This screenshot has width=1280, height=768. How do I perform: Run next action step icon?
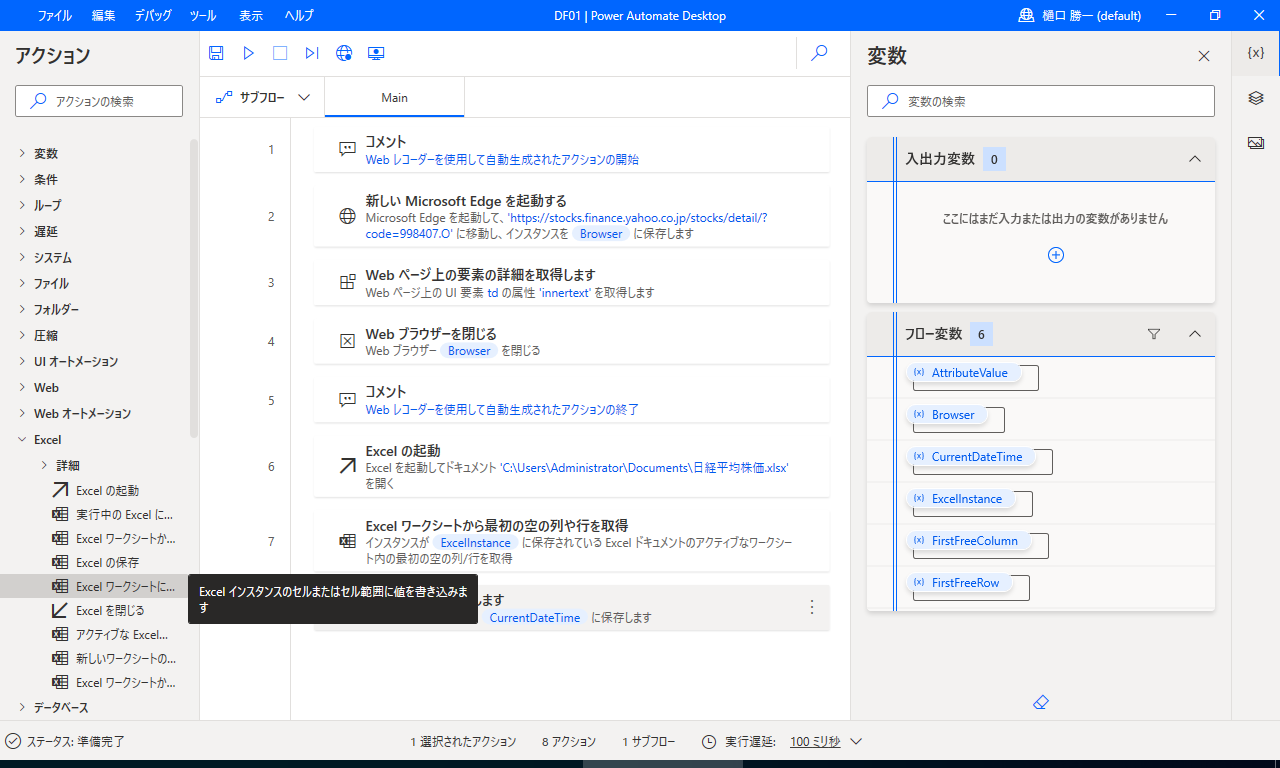point(312,53)
